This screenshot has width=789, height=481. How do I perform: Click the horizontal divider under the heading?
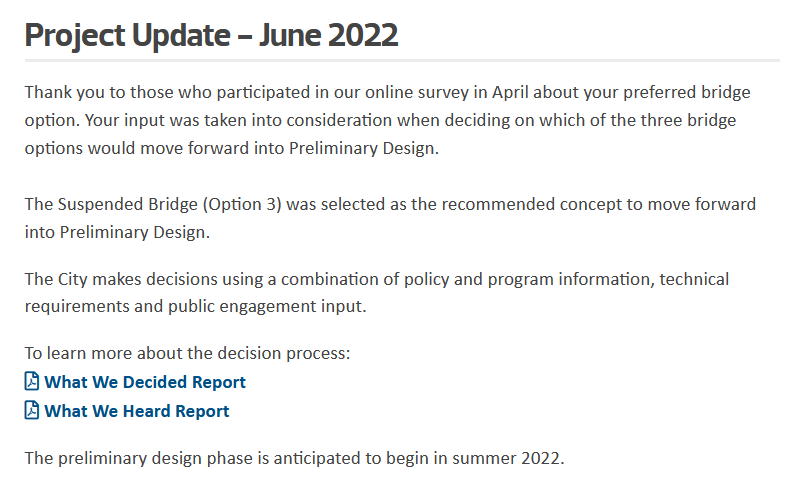pyautogui.click(x=402, y=60)
